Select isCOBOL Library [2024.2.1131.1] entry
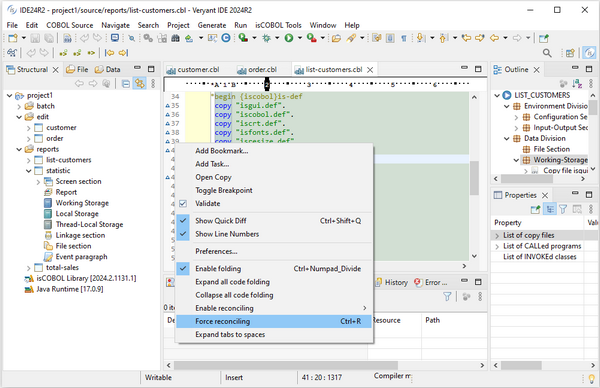 [80, 278]
